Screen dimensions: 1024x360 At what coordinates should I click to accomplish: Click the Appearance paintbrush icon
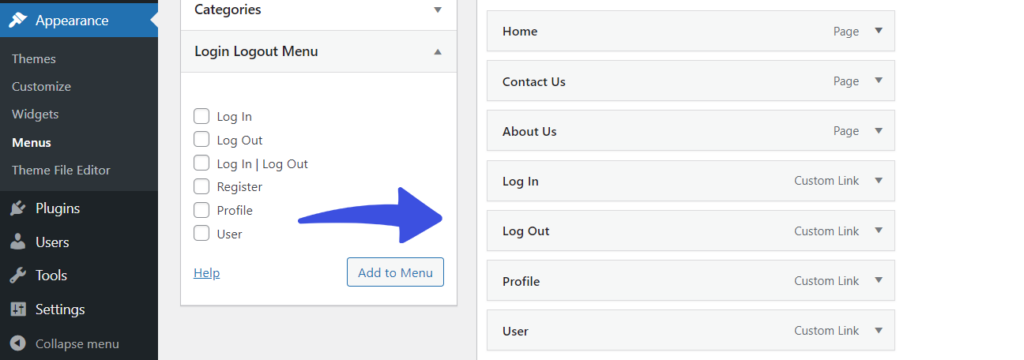click(x=18, y=20)
